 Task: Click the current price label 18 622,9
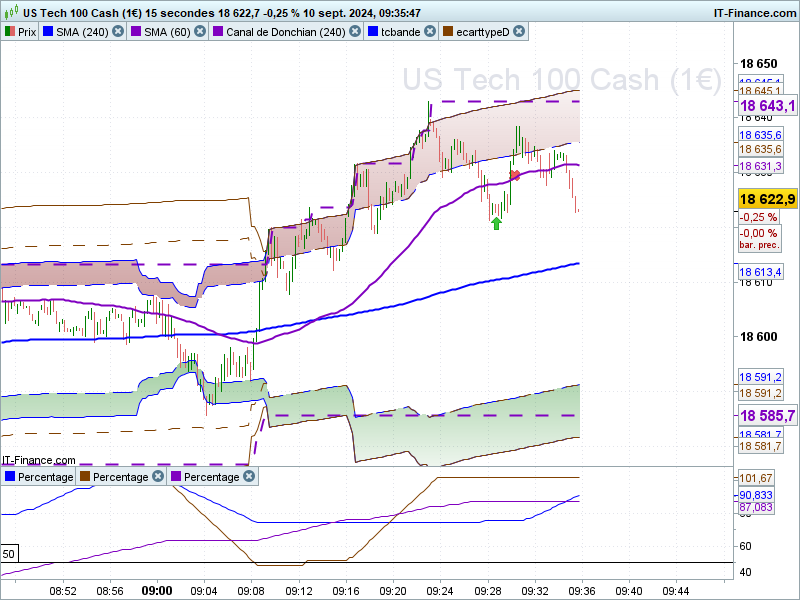coord(767,199)
